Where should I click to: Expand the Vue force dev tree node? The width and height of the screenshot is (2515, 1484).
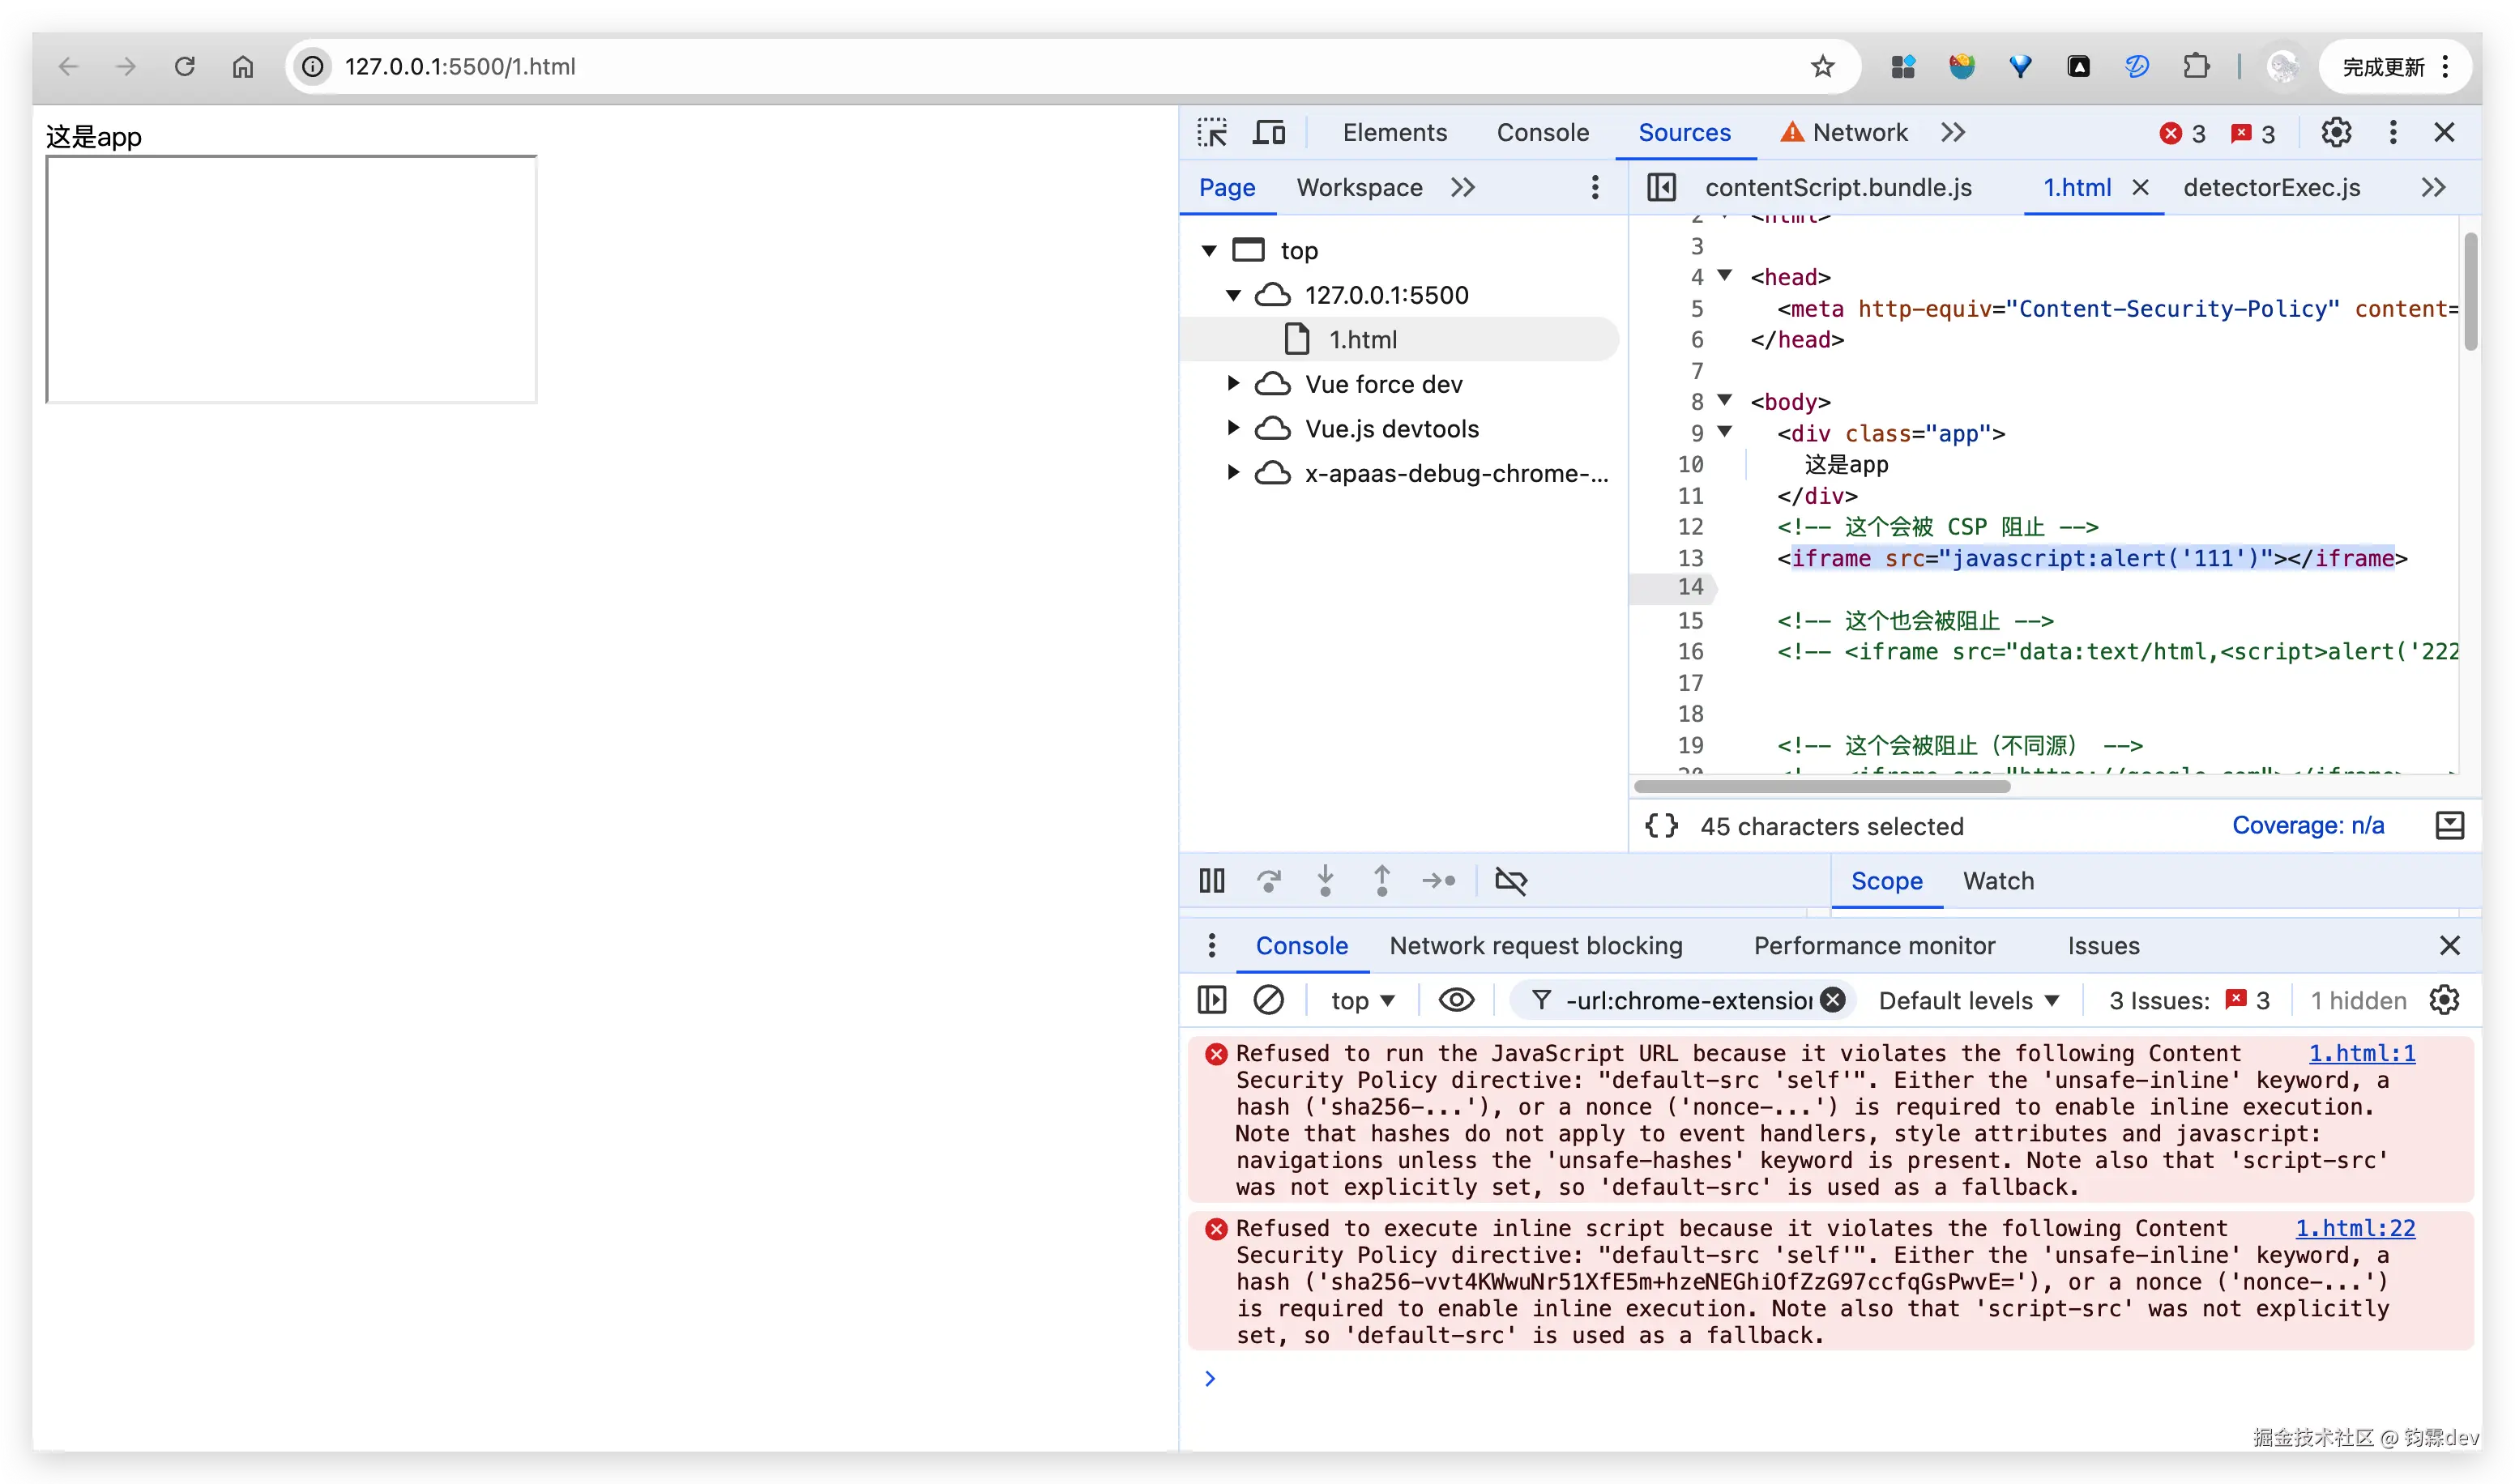pyautogui.click(x=1233, y=384)
